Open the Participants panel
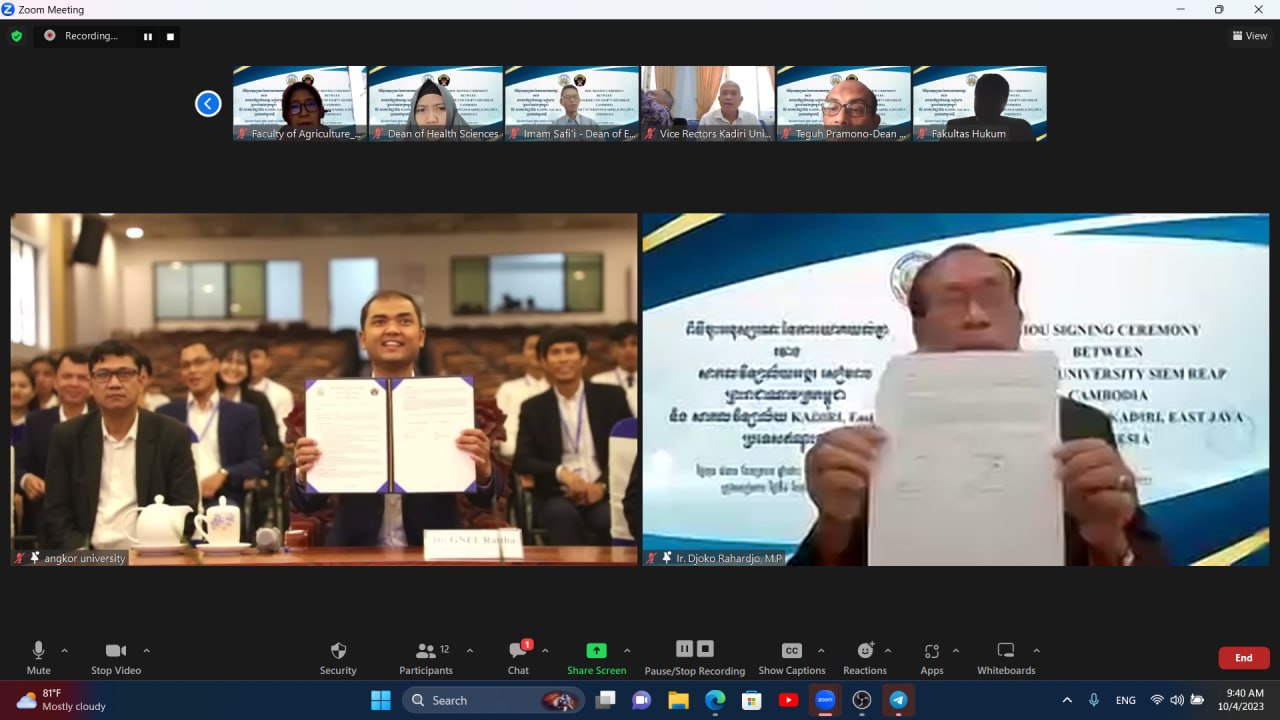Screen dimensions: 1280x720 (x=426, y=651)
